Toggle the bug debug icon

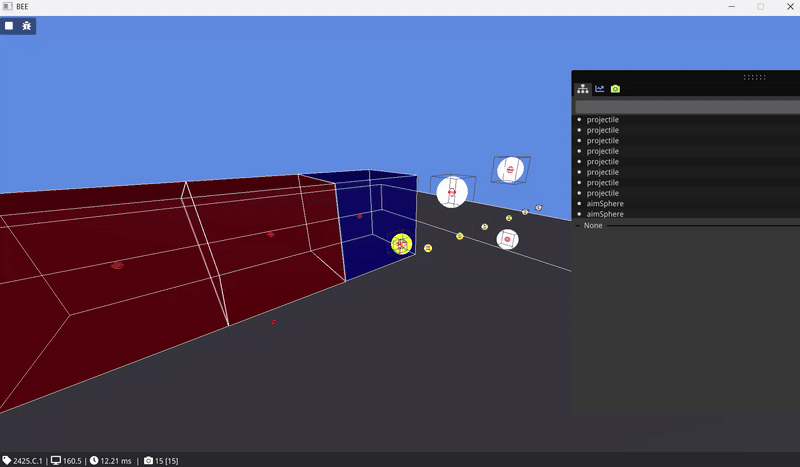[x=26, y=25]
